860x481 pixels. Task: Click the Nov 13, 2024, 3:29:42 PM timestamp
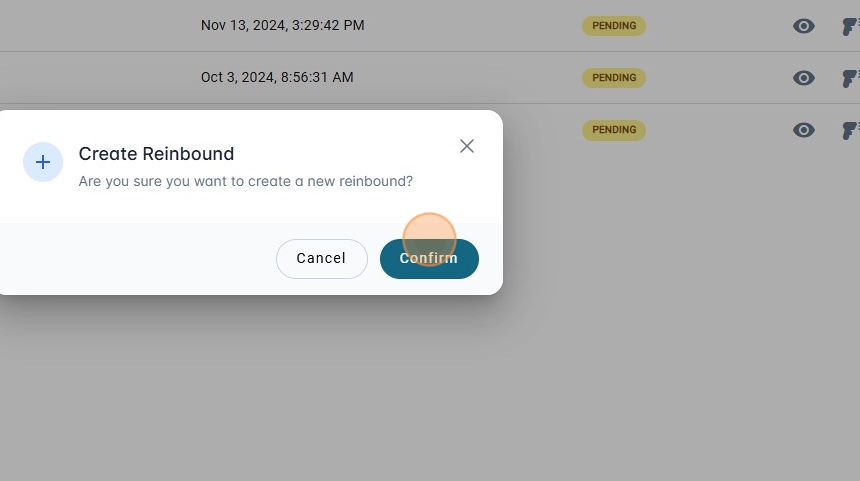tap(282, 25)
